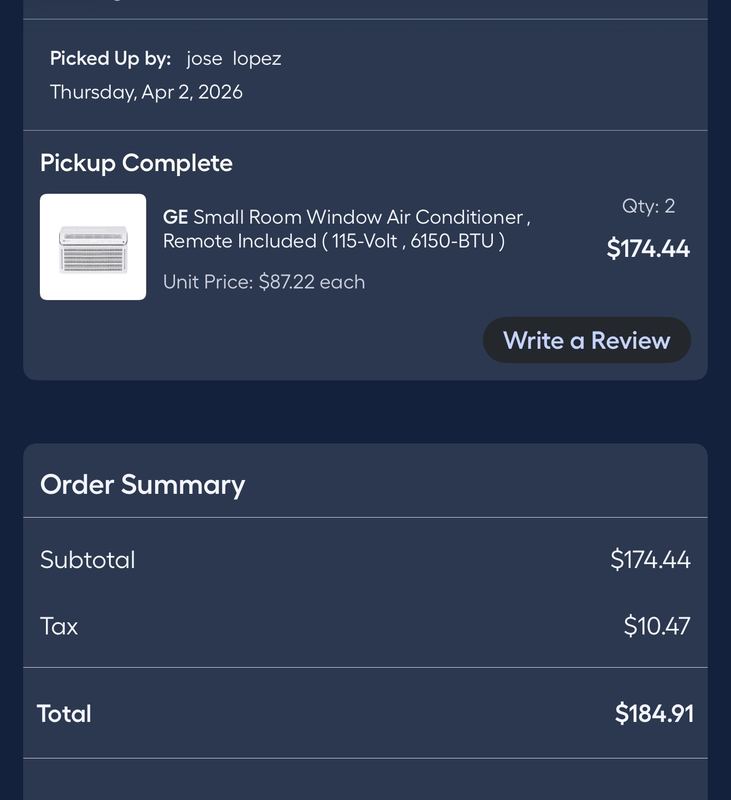This screenshot has width=731, height=800.
Task: Click the $174.44 subtotal amount
Action: tap(650, 560)
